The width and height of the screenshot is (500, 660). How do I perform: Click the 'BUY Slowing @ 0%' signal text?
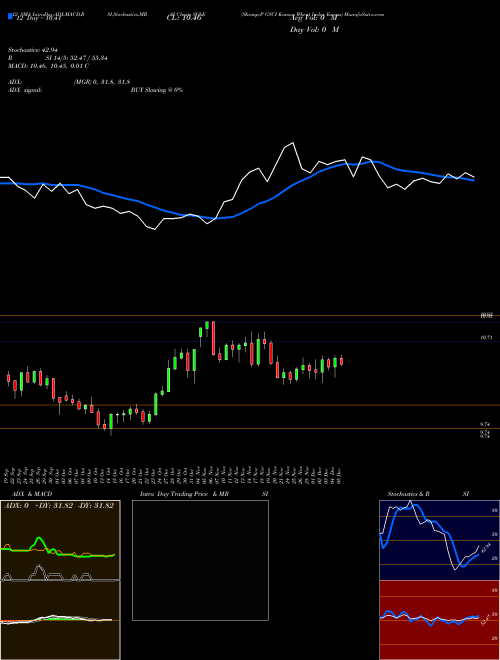pyautogui.click(x=157, y=90)
